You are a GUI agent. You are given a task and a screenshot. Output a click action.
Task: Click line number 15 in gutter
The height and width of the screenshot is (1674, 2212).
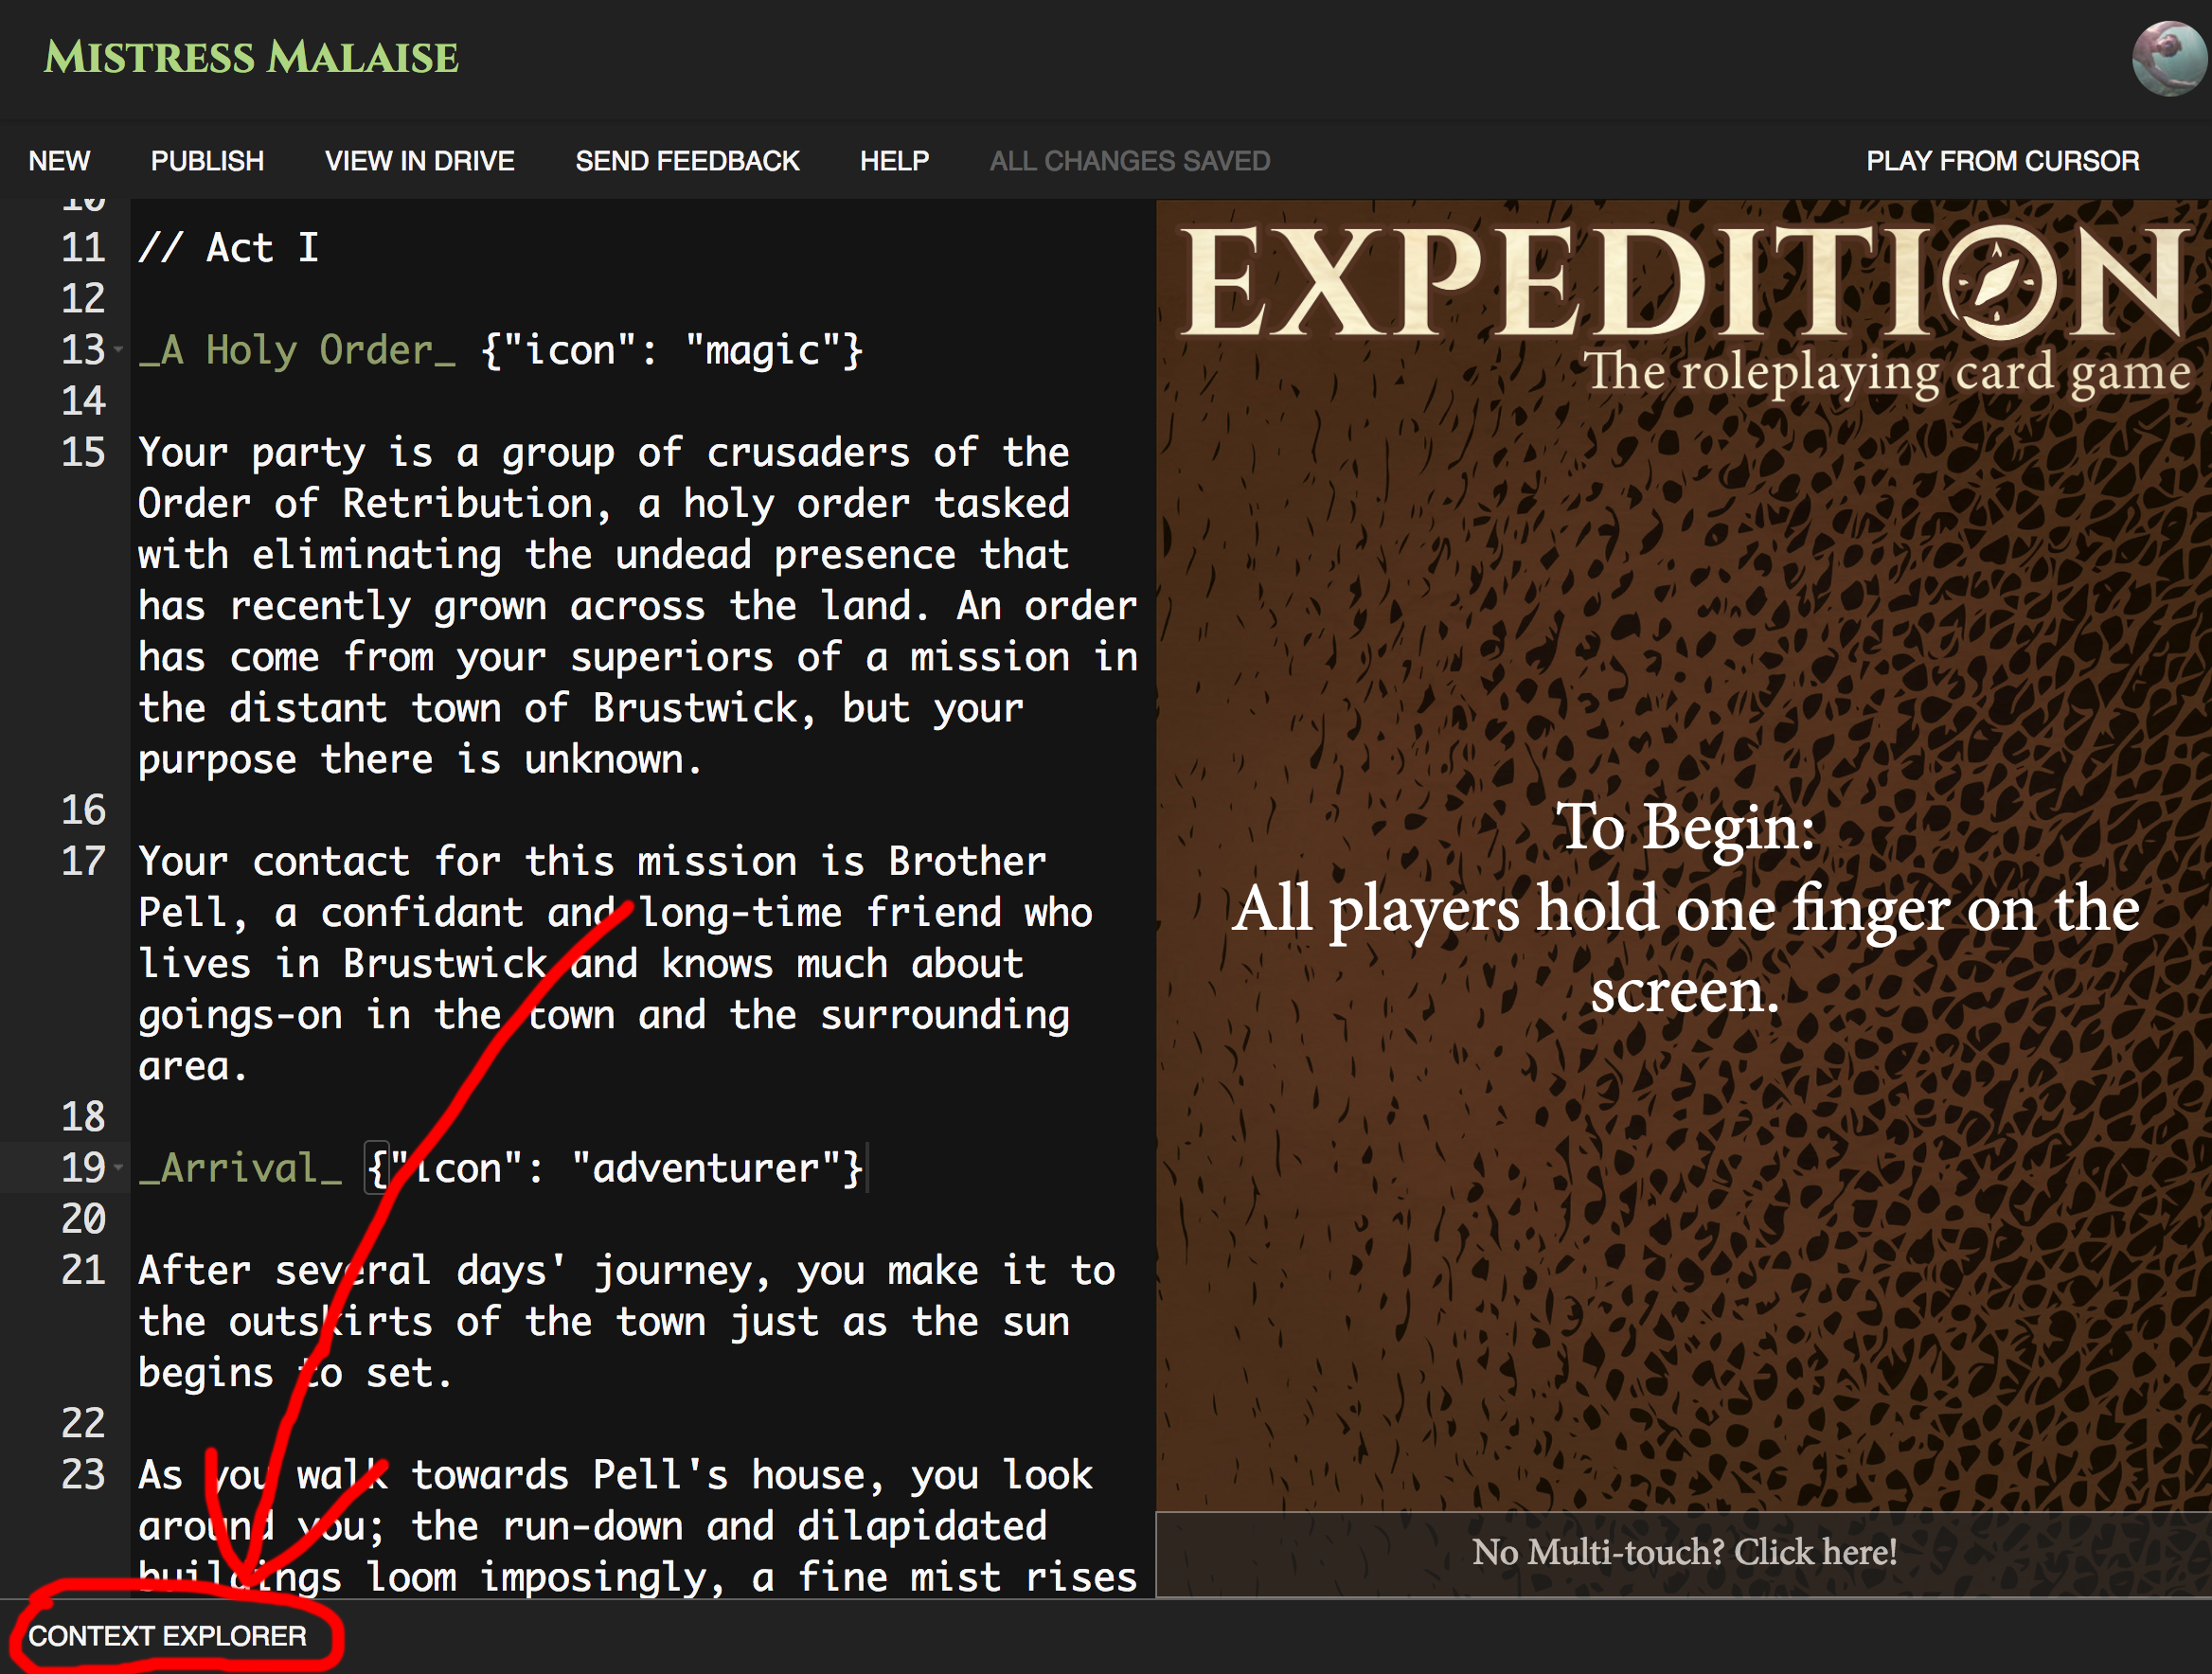pyautogui.click(x=83, y=453)
